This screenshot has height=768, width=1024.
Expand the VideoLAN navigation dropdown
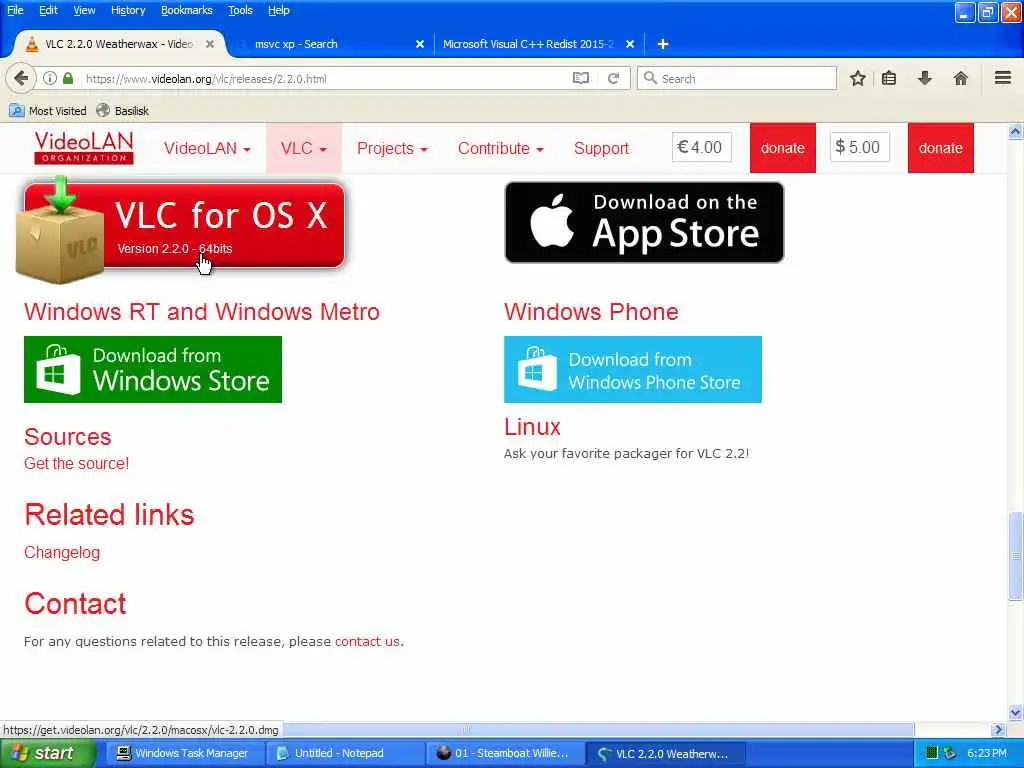tap(207, 148)
